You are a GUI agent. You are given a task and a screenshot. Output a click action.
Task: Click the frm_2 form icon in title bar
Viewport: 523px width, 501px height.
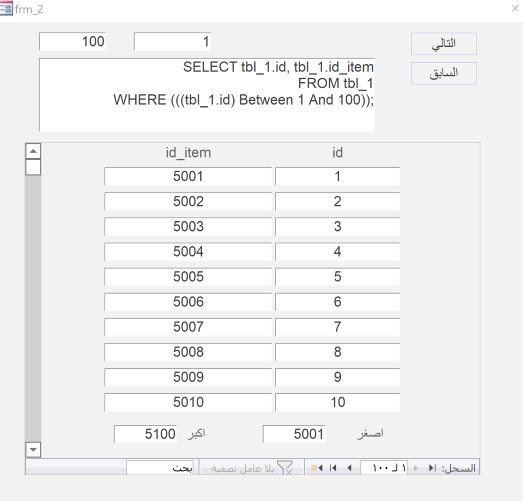(x=6, y=8)
